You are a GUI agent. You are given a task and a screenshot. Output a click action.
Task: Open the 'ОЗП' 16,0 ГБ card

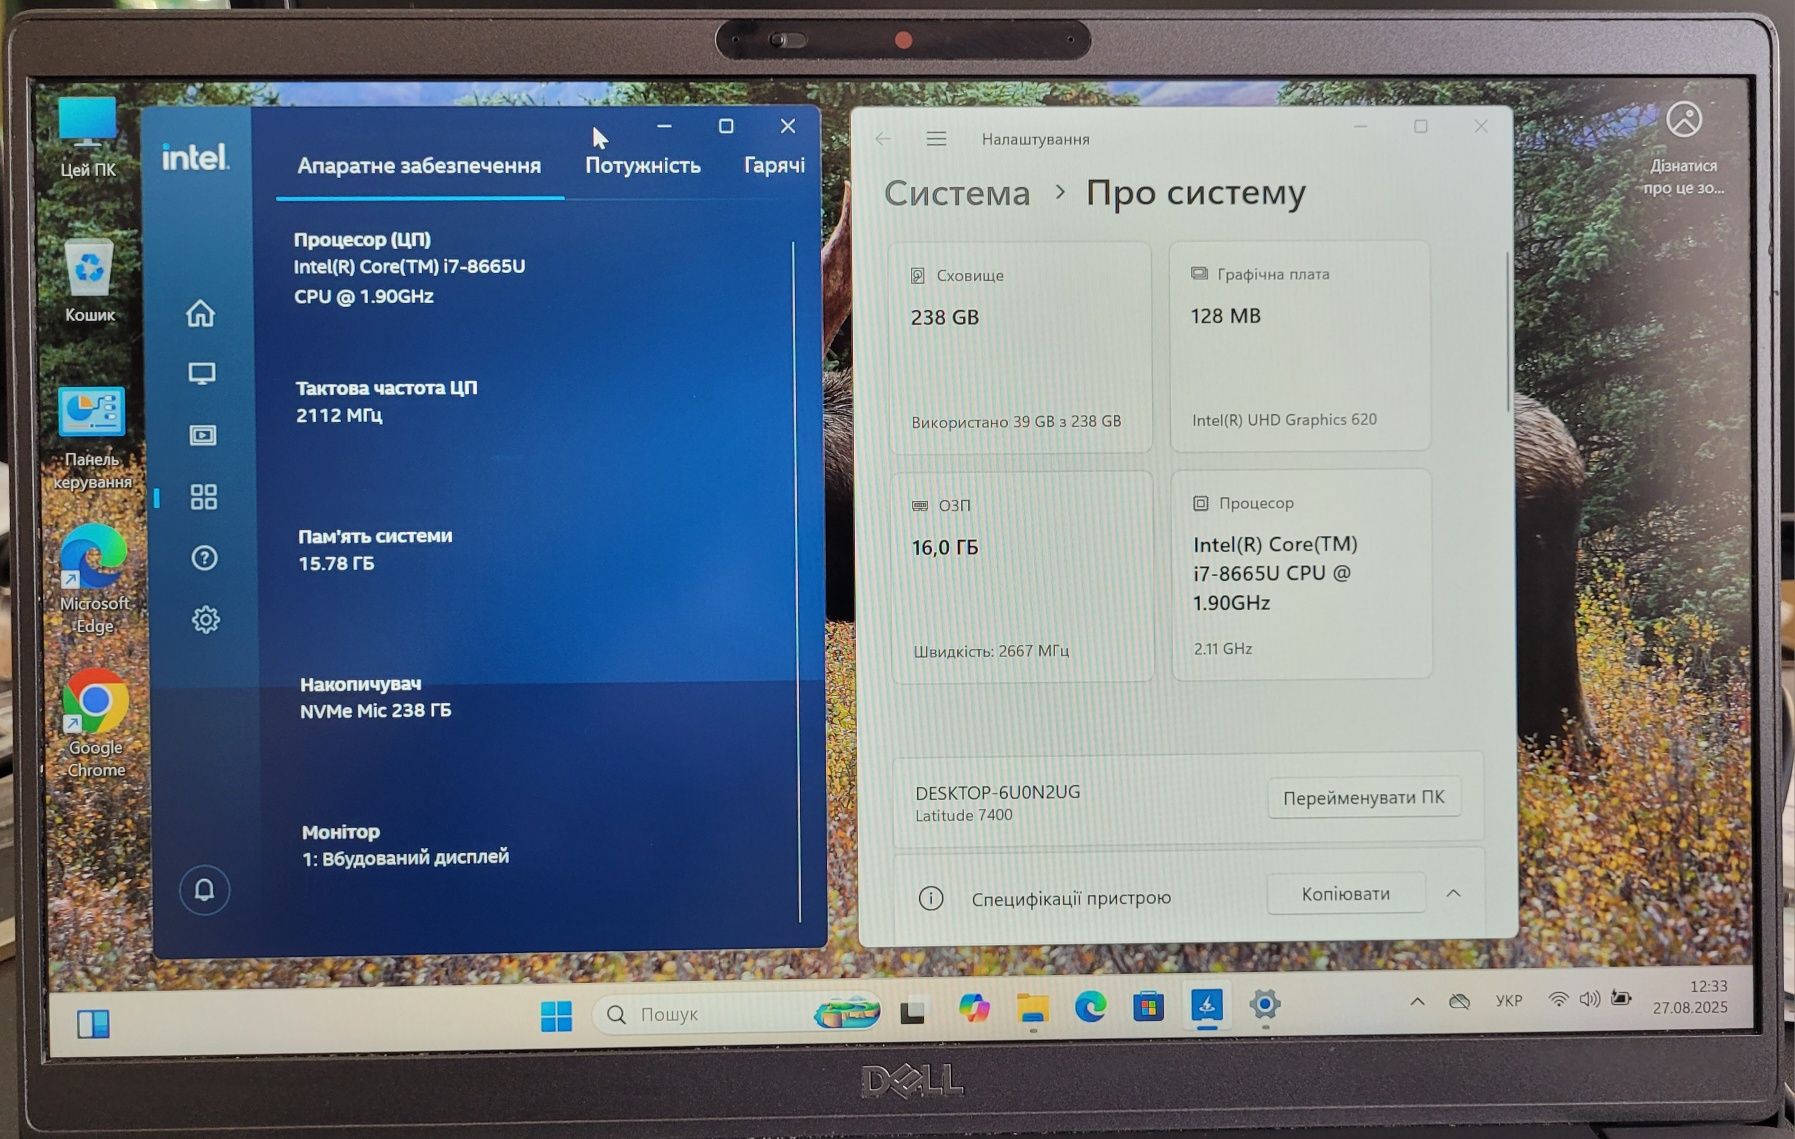click(1022, 577)
